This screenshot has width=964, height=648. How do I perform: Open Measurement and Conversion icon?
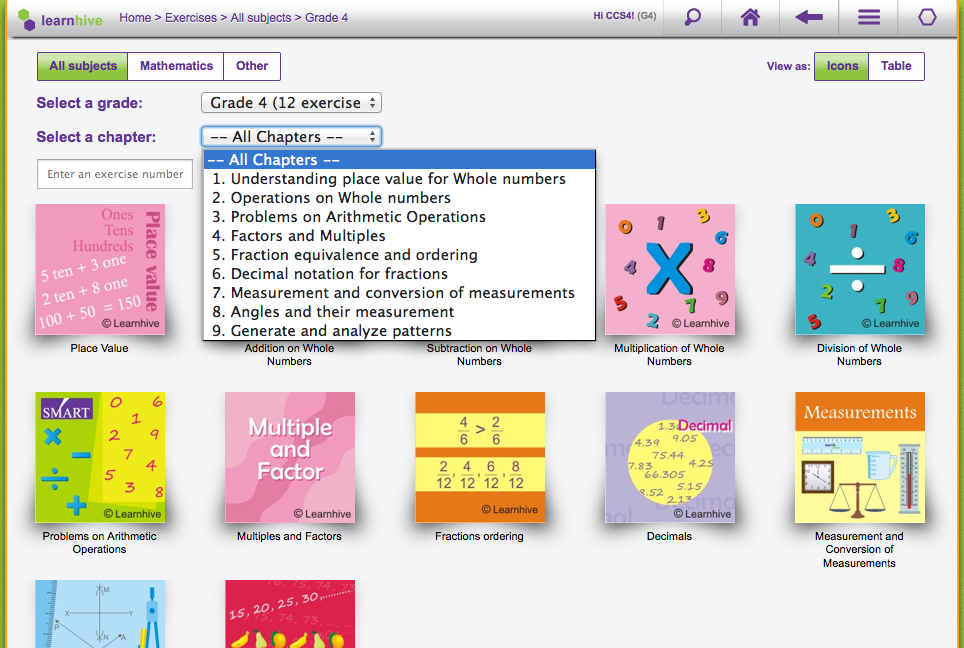point(860,457)
